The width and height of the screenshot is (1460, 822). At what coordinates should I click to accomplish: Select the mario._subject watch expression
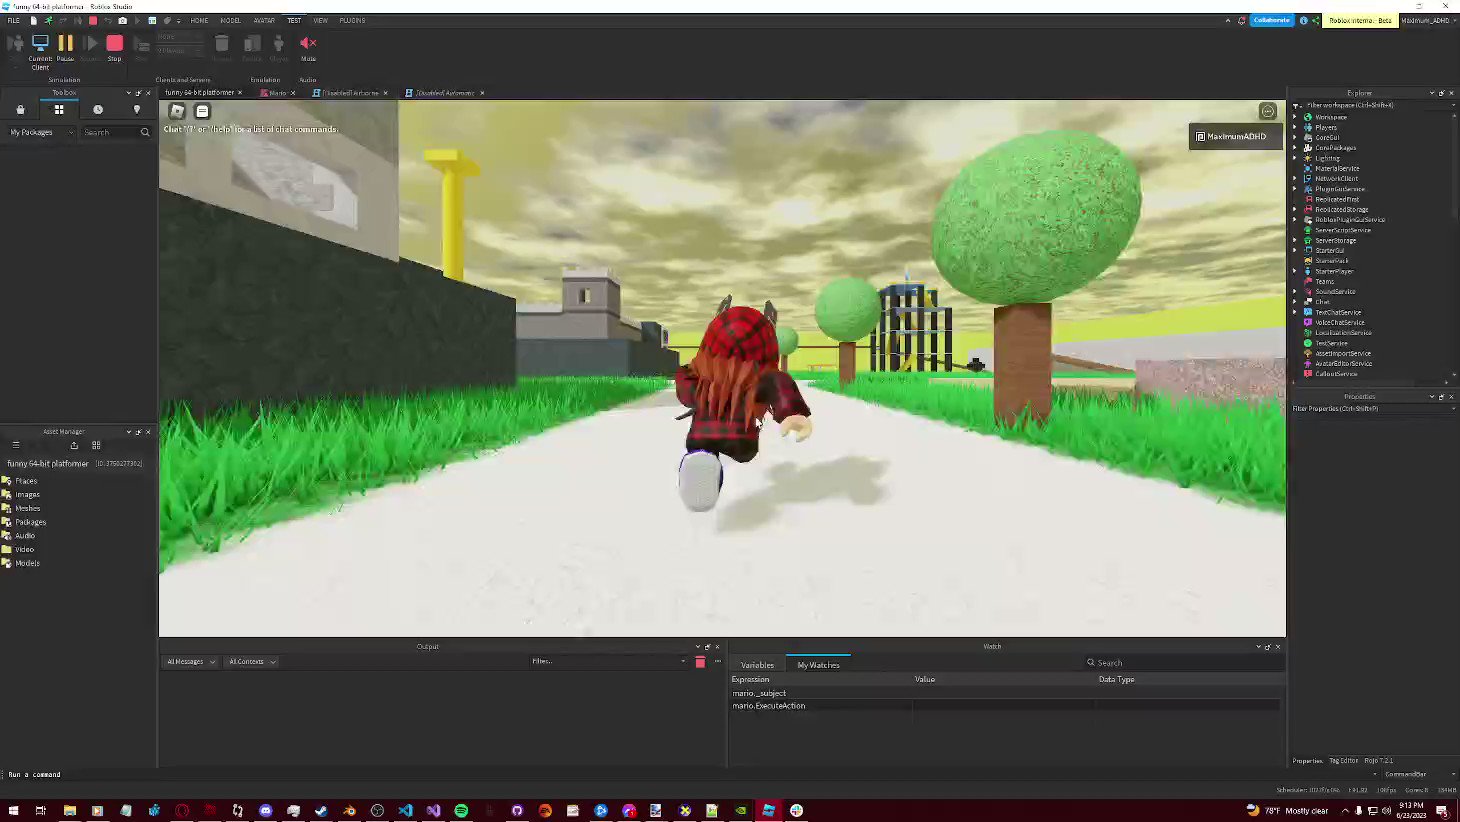click(759, 693)
